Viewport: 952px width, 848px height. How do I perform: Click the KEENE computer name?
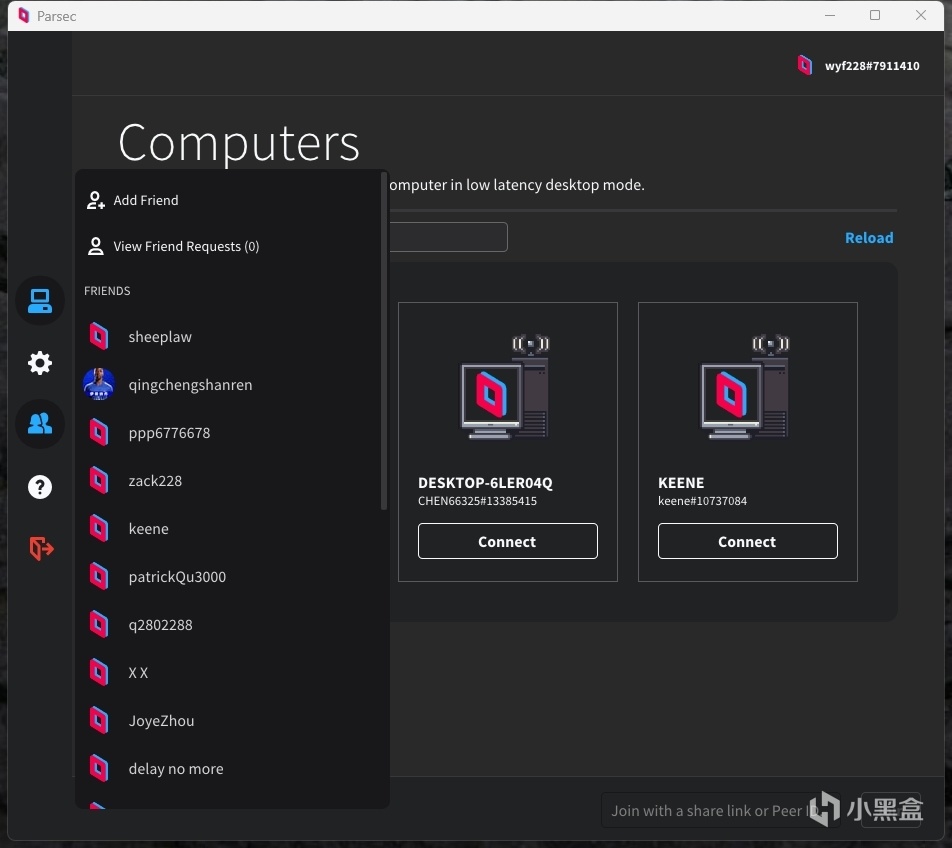pos(681,483)
